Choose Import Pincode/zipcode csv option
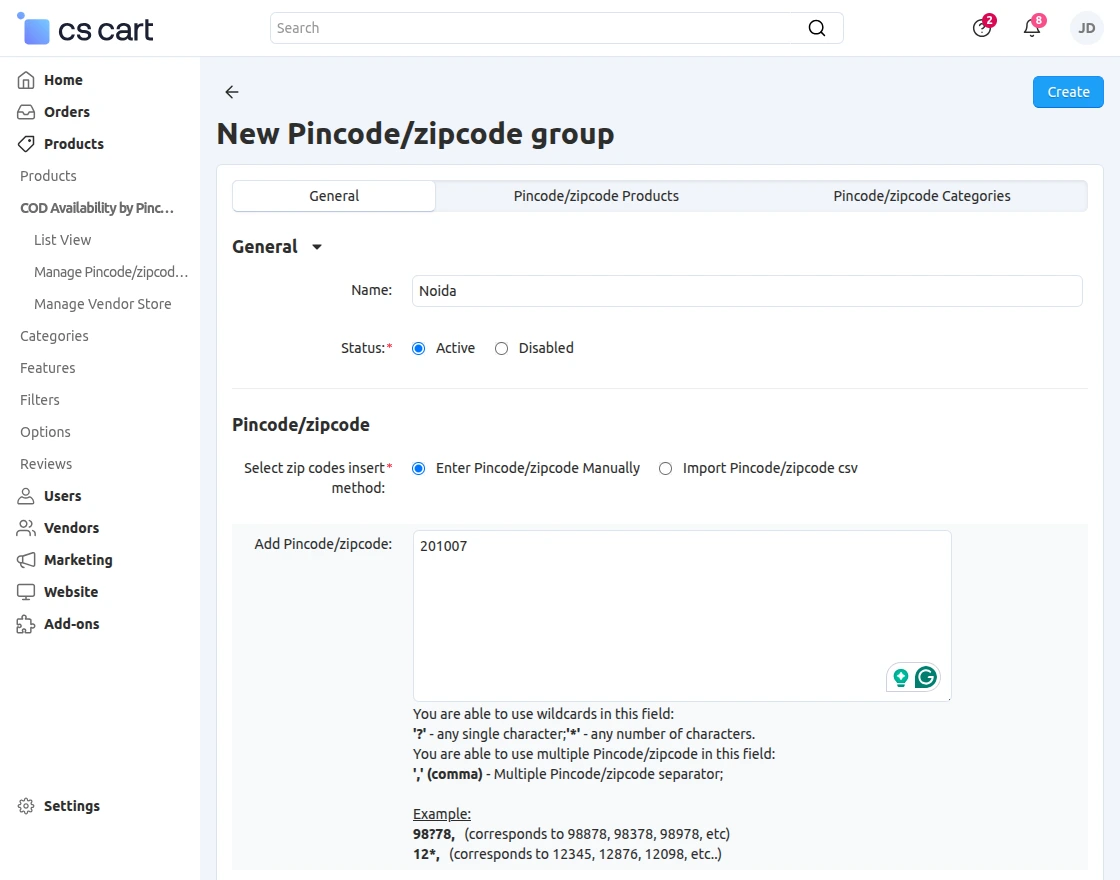Viewport: 1120px width, 880px height. point(665,468)
